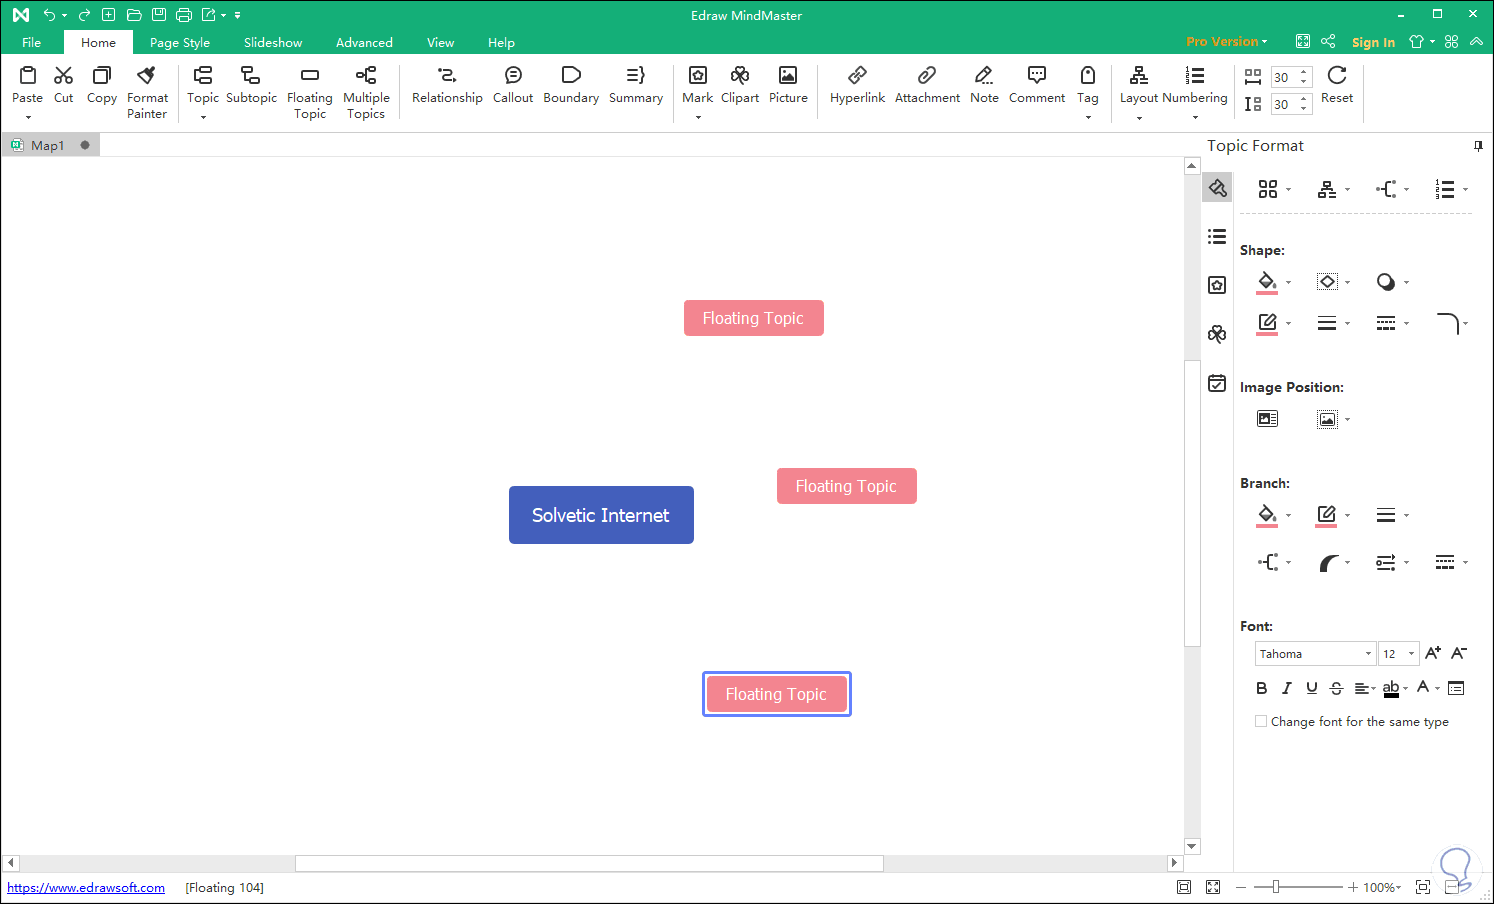The height and width of the screenshot is (904, 1494).
Task: Open the File menu
Action: (x=32, y=42)
